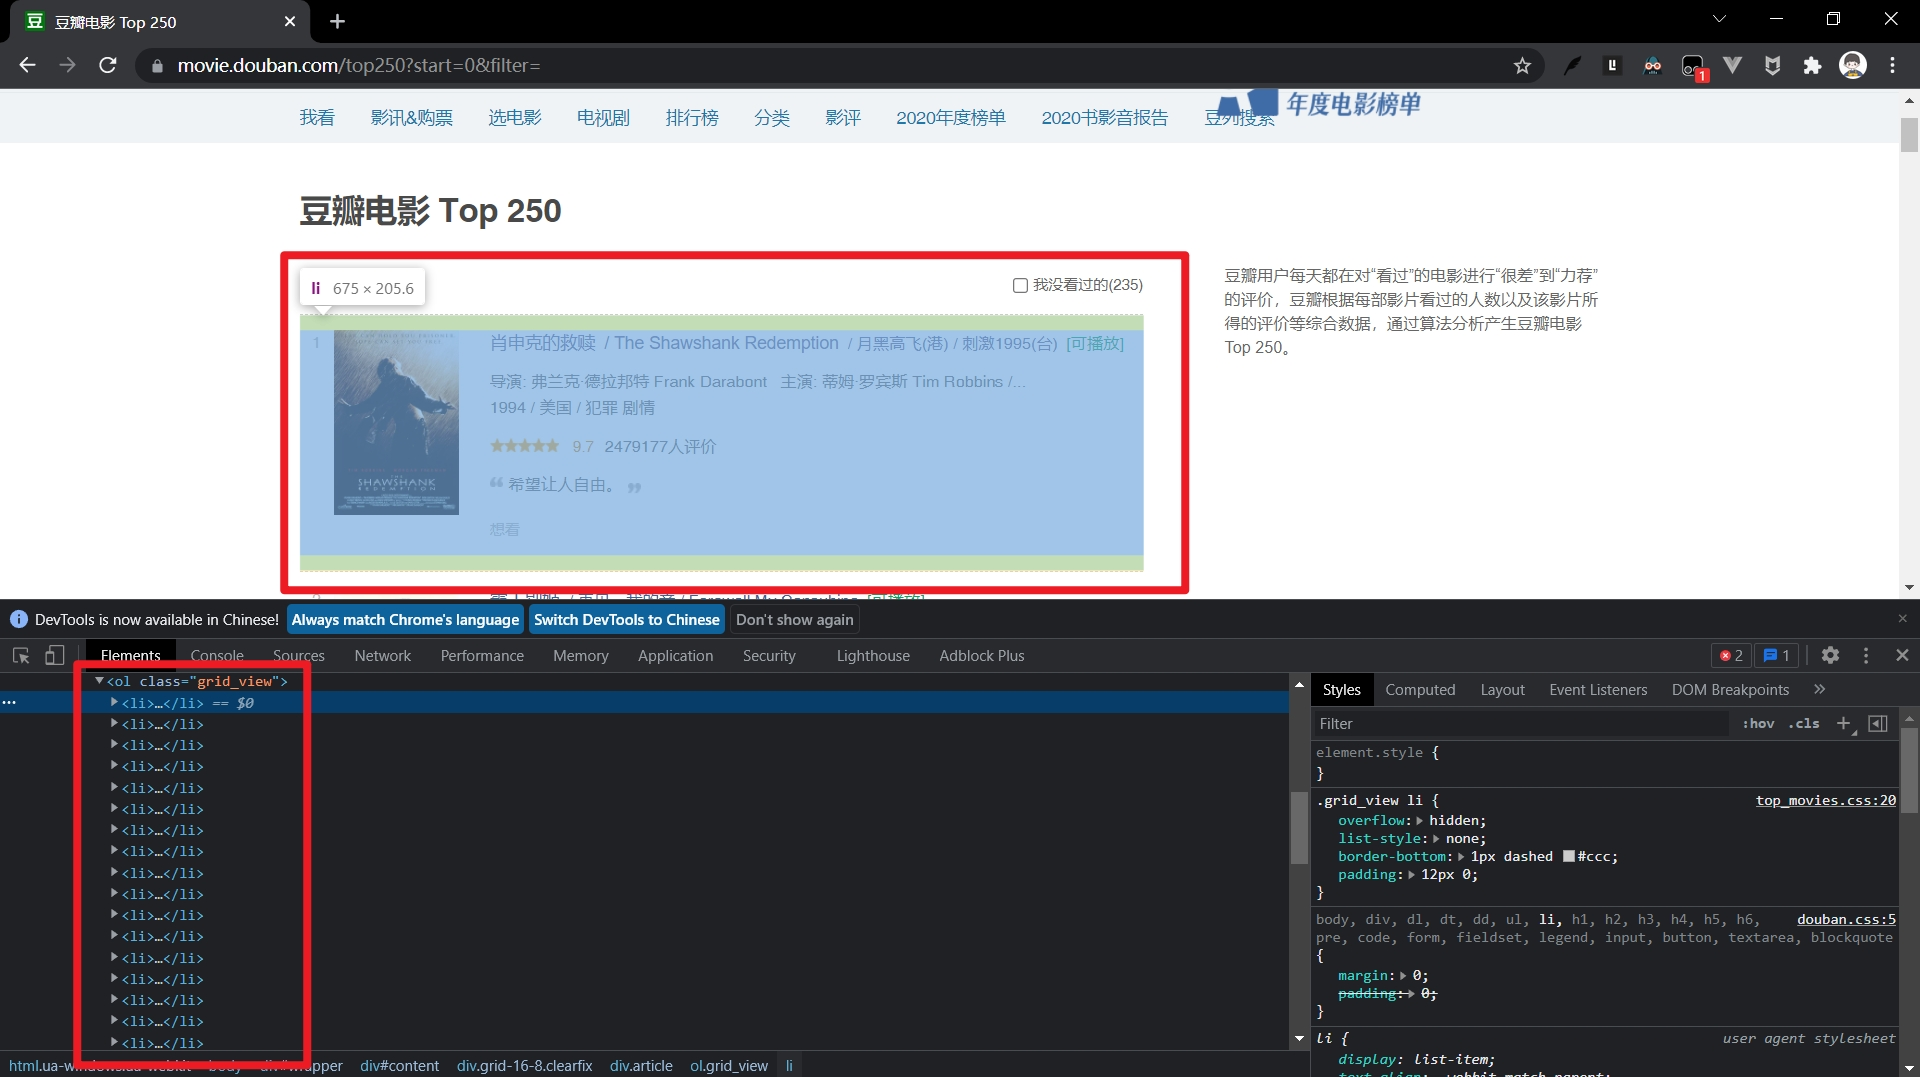Image resolution: width=1920 pixels, height=1077 pixels.
Task: Click the #ccc border color swatch
Action: [1569, 857]
